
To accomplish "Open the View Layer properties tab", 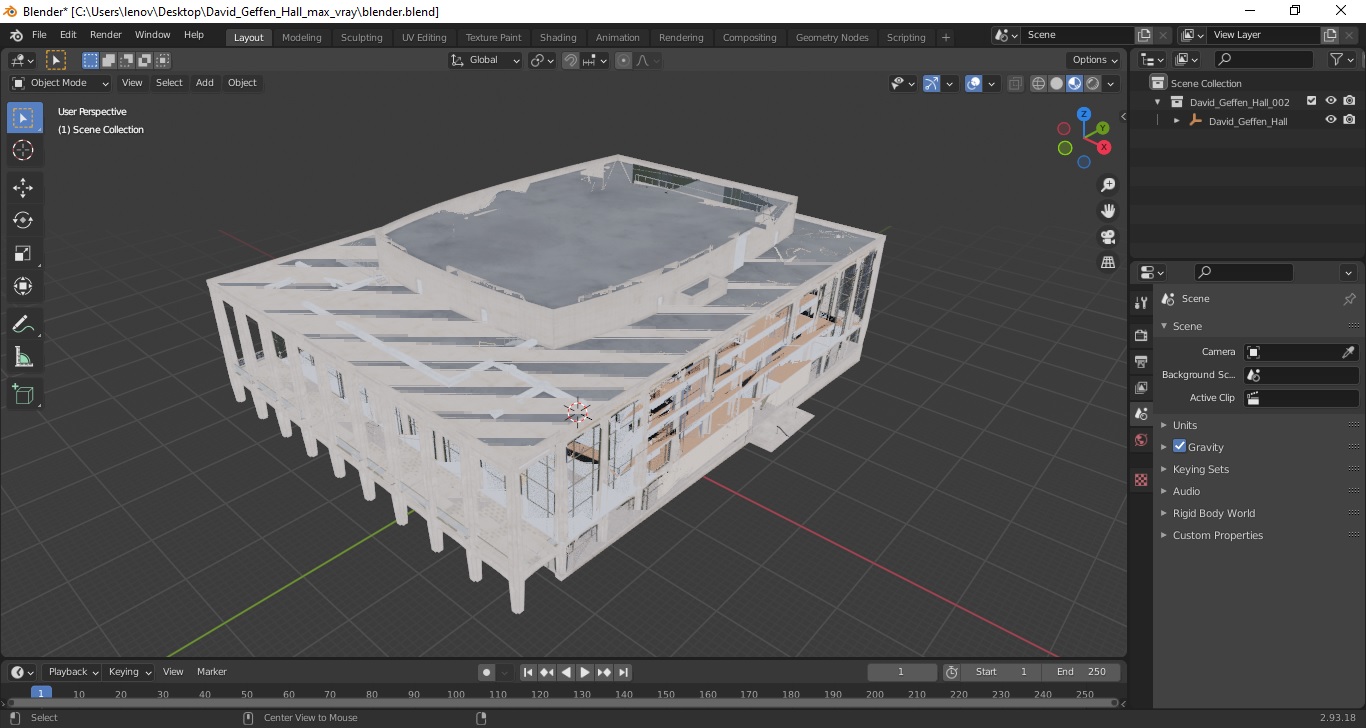I will pos(1141,387).
